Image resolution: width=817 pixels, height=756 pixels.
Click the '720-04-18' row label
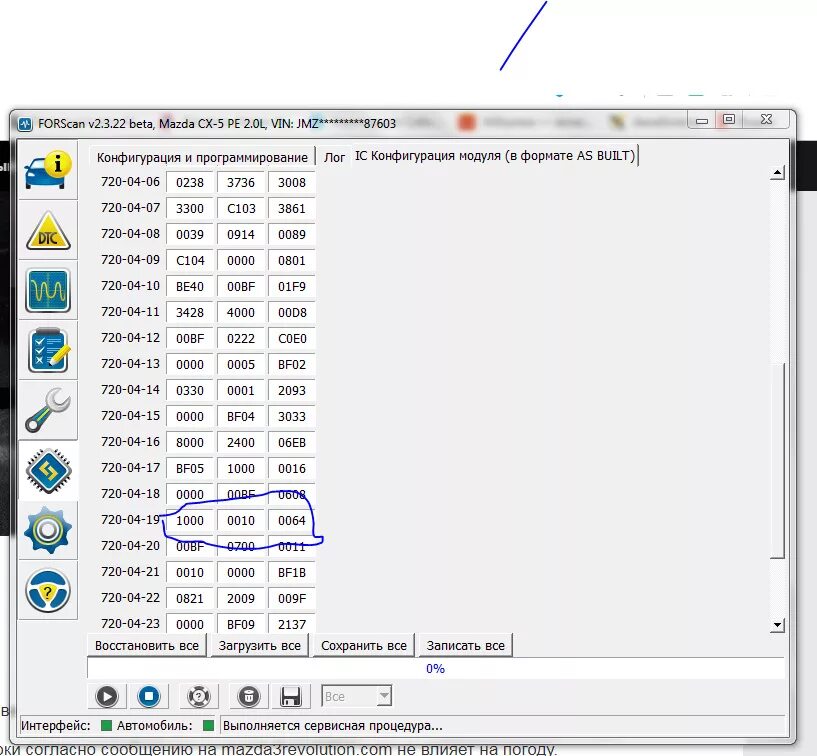pos(130,493)
